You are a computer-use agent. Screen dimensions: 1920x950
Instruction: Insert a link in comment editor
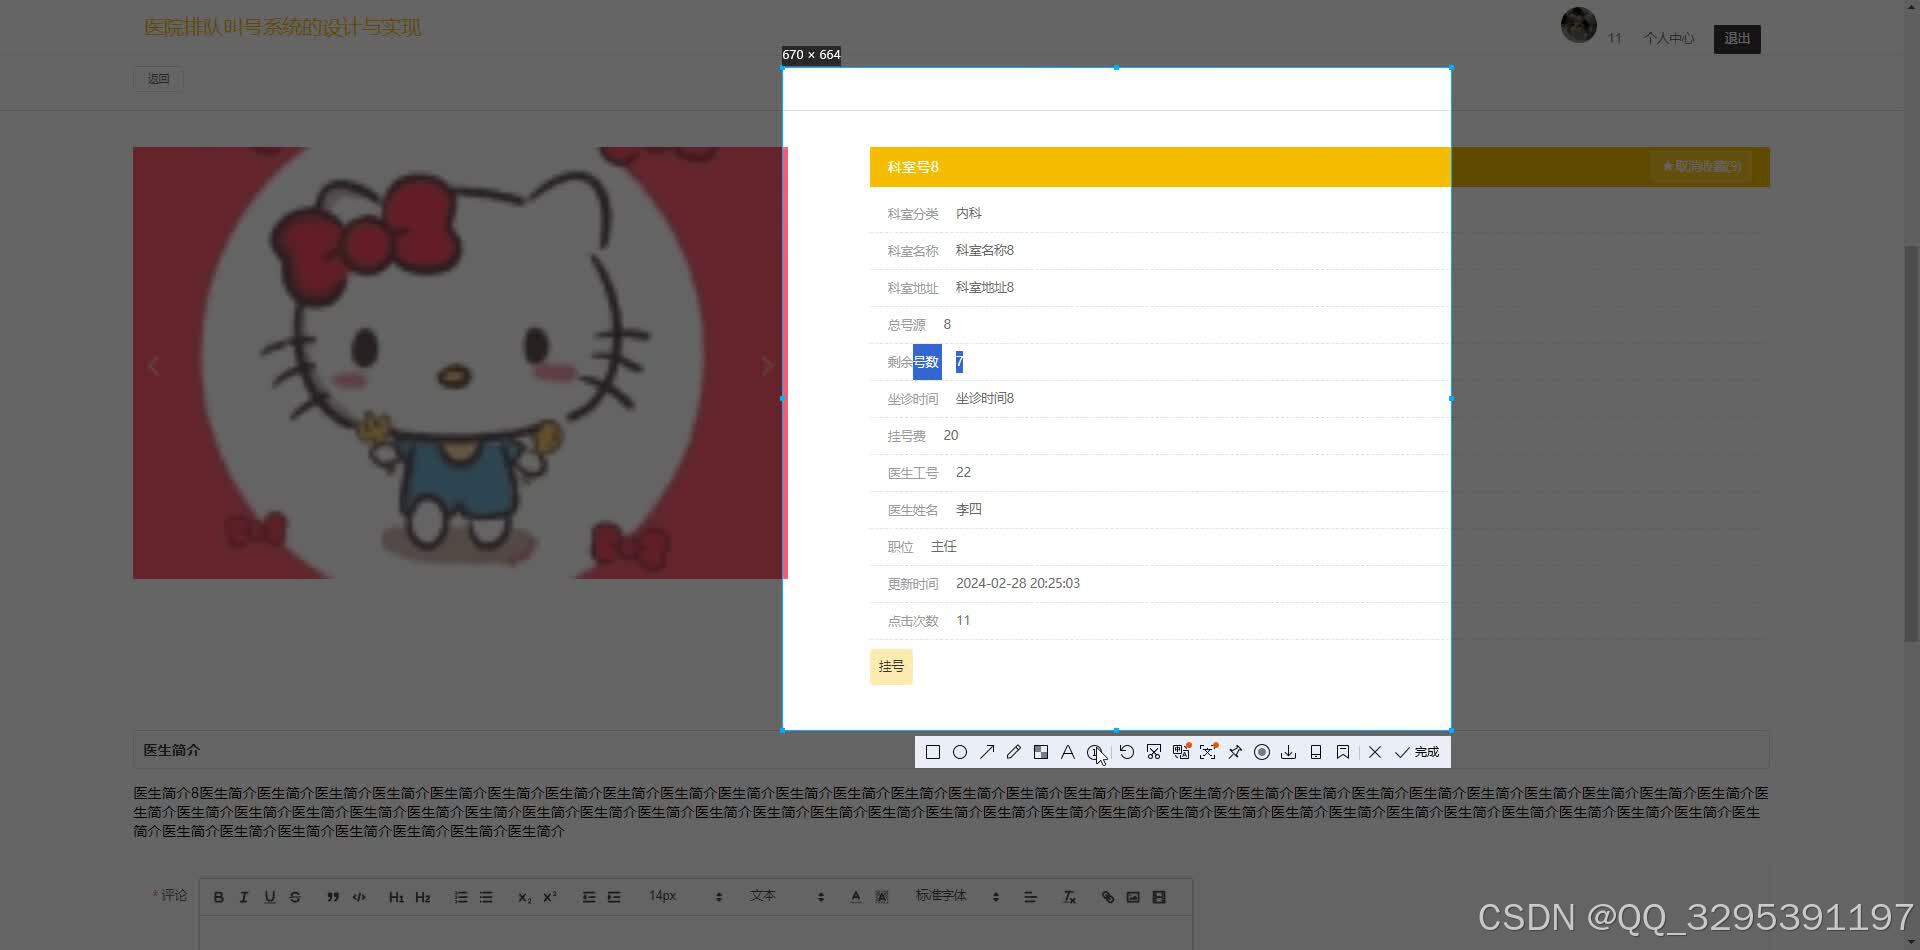1107,897
